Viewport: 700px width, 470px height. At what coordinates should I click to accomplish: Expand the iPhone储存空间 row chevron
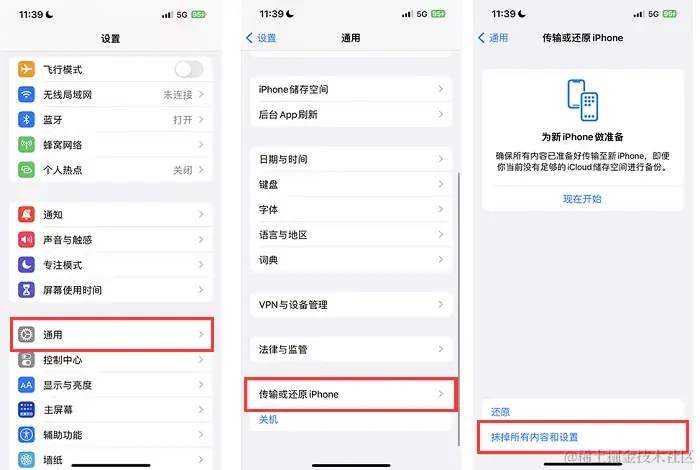[441, 89]
